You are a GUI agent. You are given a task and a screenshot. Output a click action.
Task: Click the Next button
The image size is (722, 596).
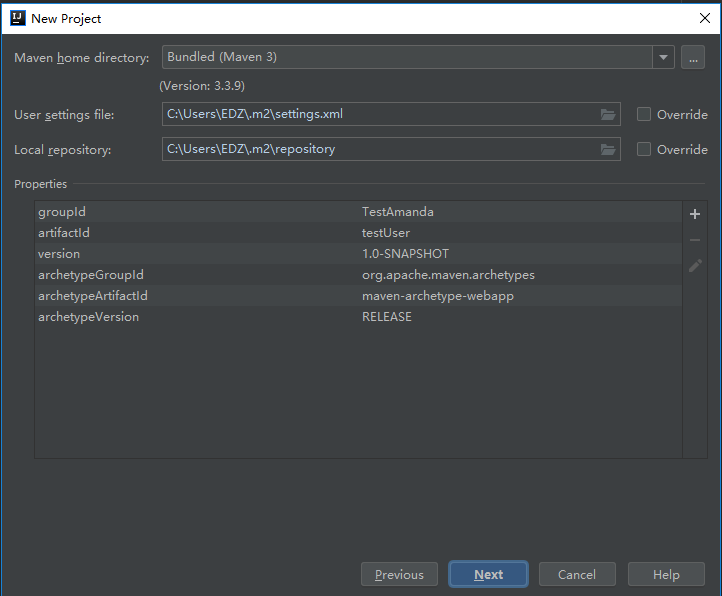[488, 574]
